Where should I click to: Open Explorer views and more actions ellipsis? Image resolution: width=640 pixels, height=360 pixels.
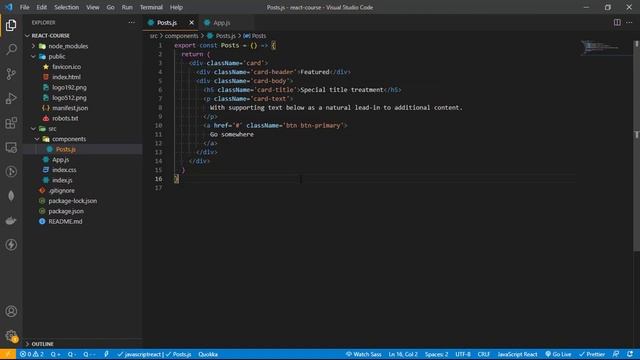131,22
